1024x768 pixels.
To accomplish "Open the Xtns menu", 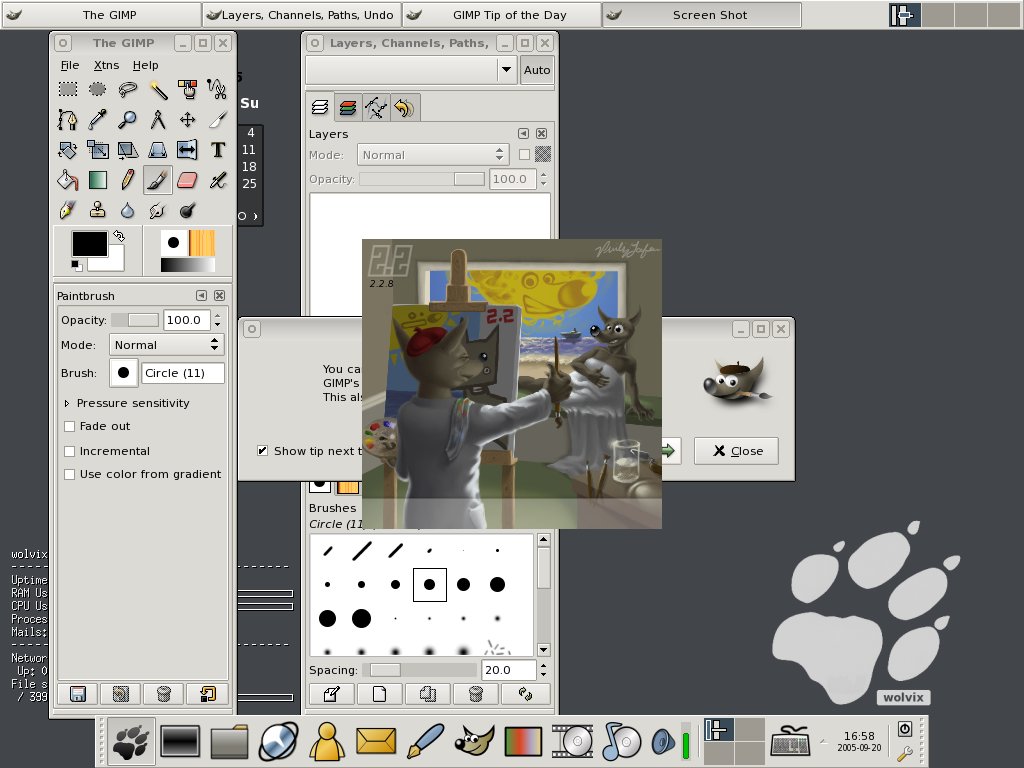I will tap(106, 65).
